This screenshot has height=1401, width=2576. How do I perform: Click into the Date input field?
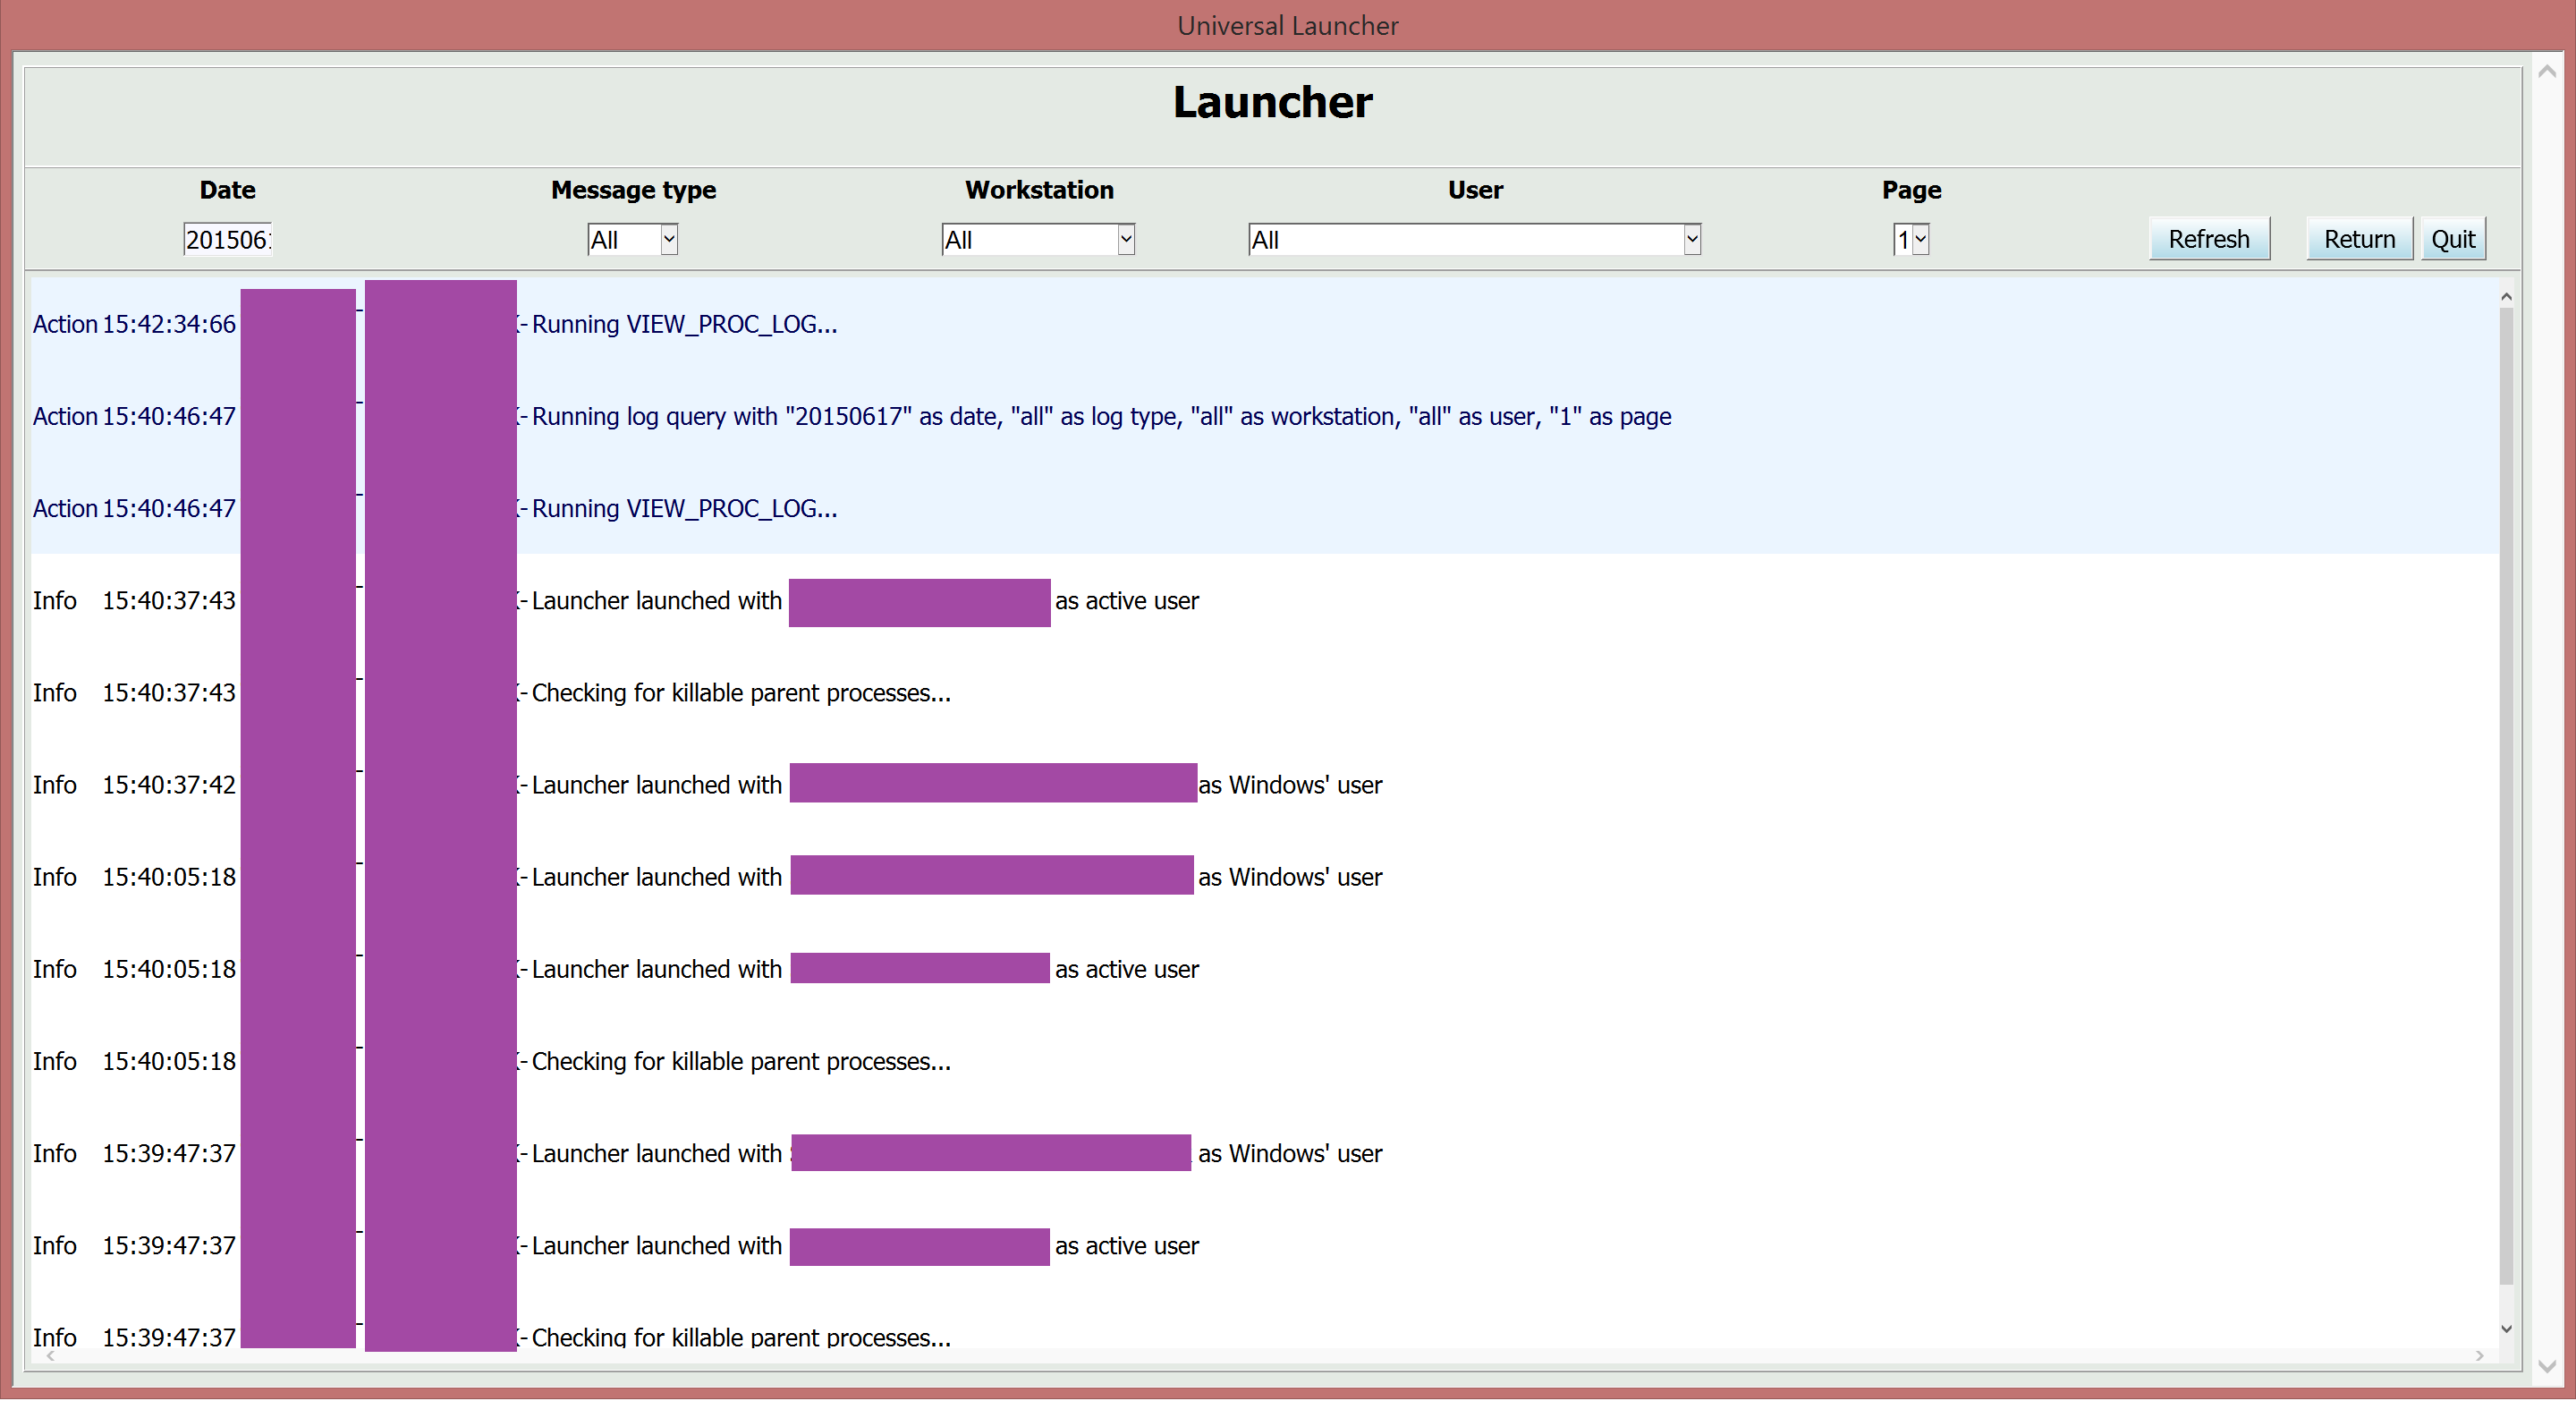pyautogui.click(x=227, y=239)
